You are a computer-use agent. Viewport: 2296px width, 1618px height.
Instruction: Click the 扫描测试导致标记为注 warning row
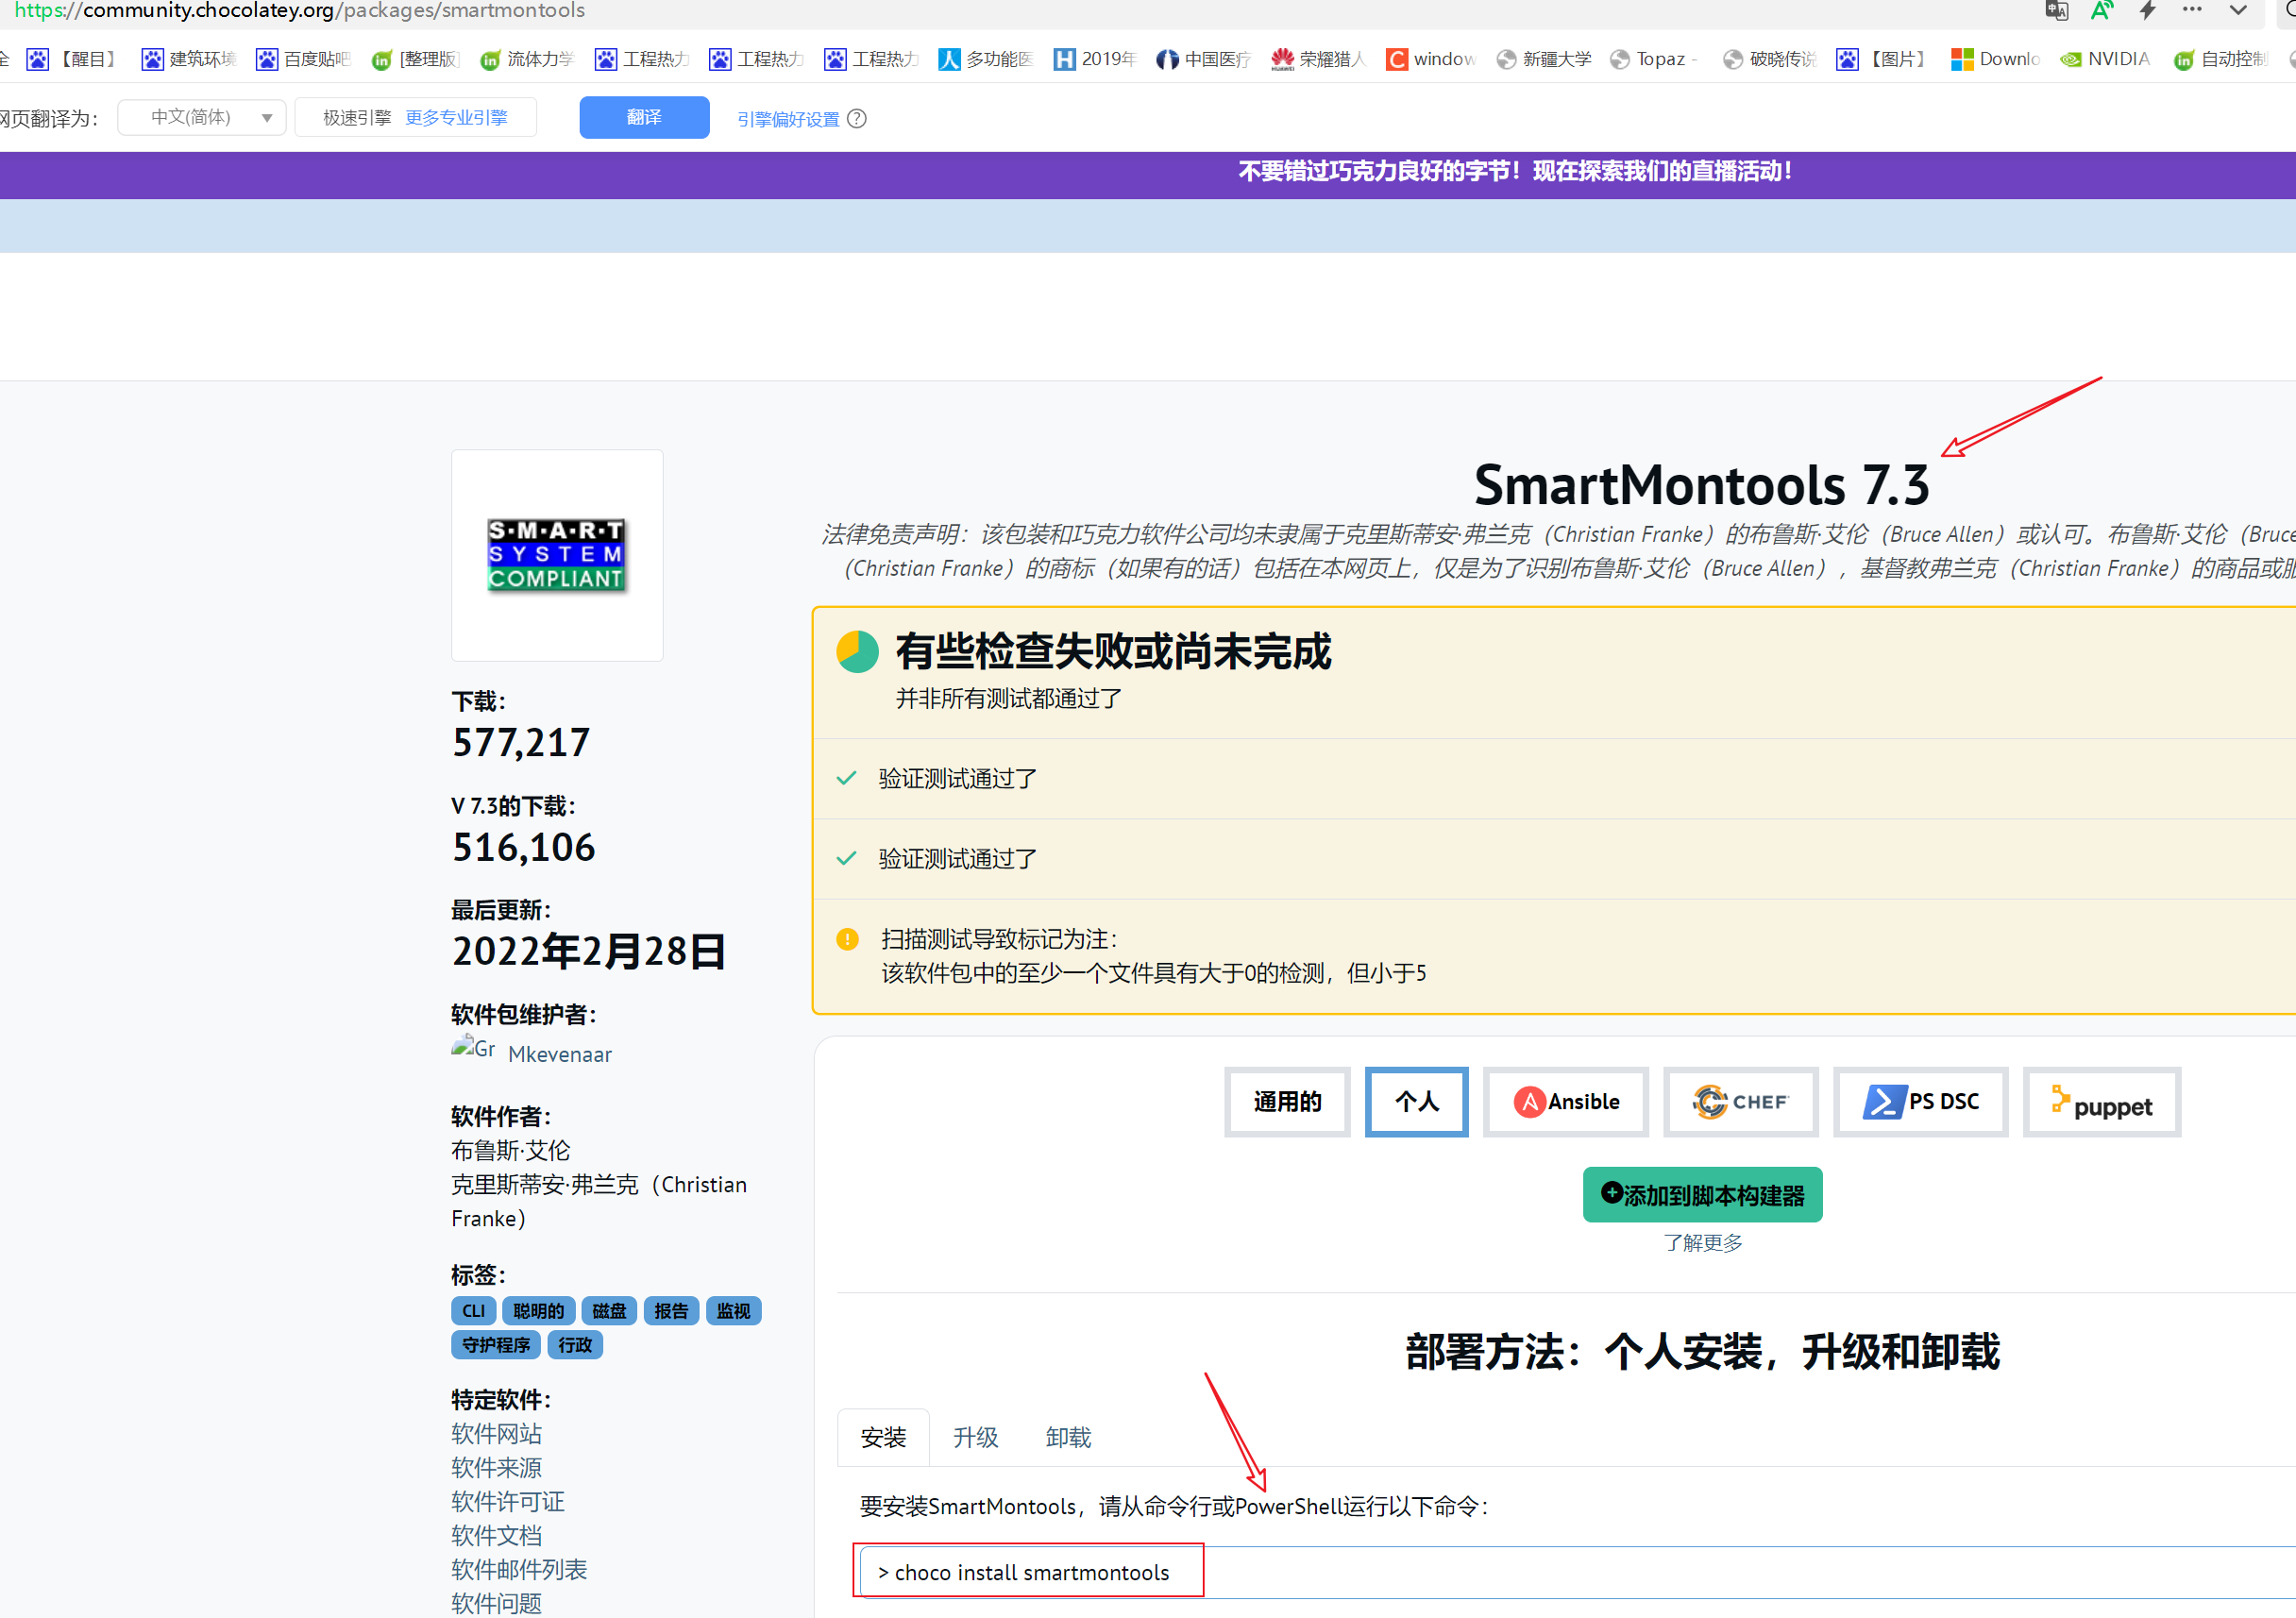(x=1555, y=955)
